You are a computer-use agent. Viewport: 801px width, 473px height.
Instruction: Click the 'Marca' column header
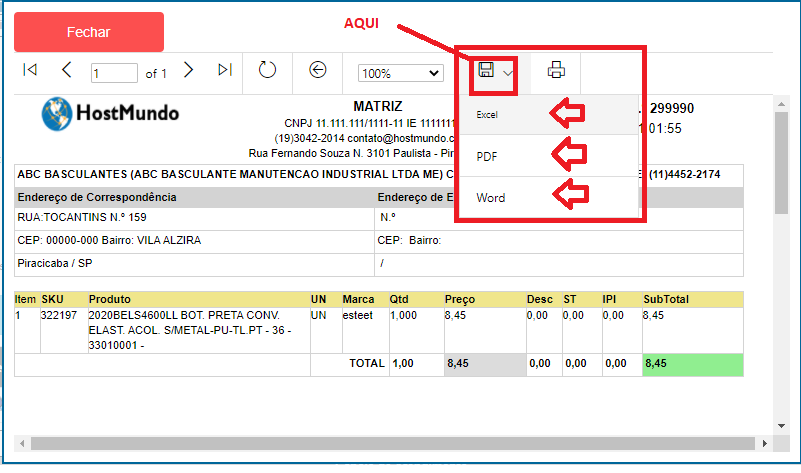click(358, 299)
